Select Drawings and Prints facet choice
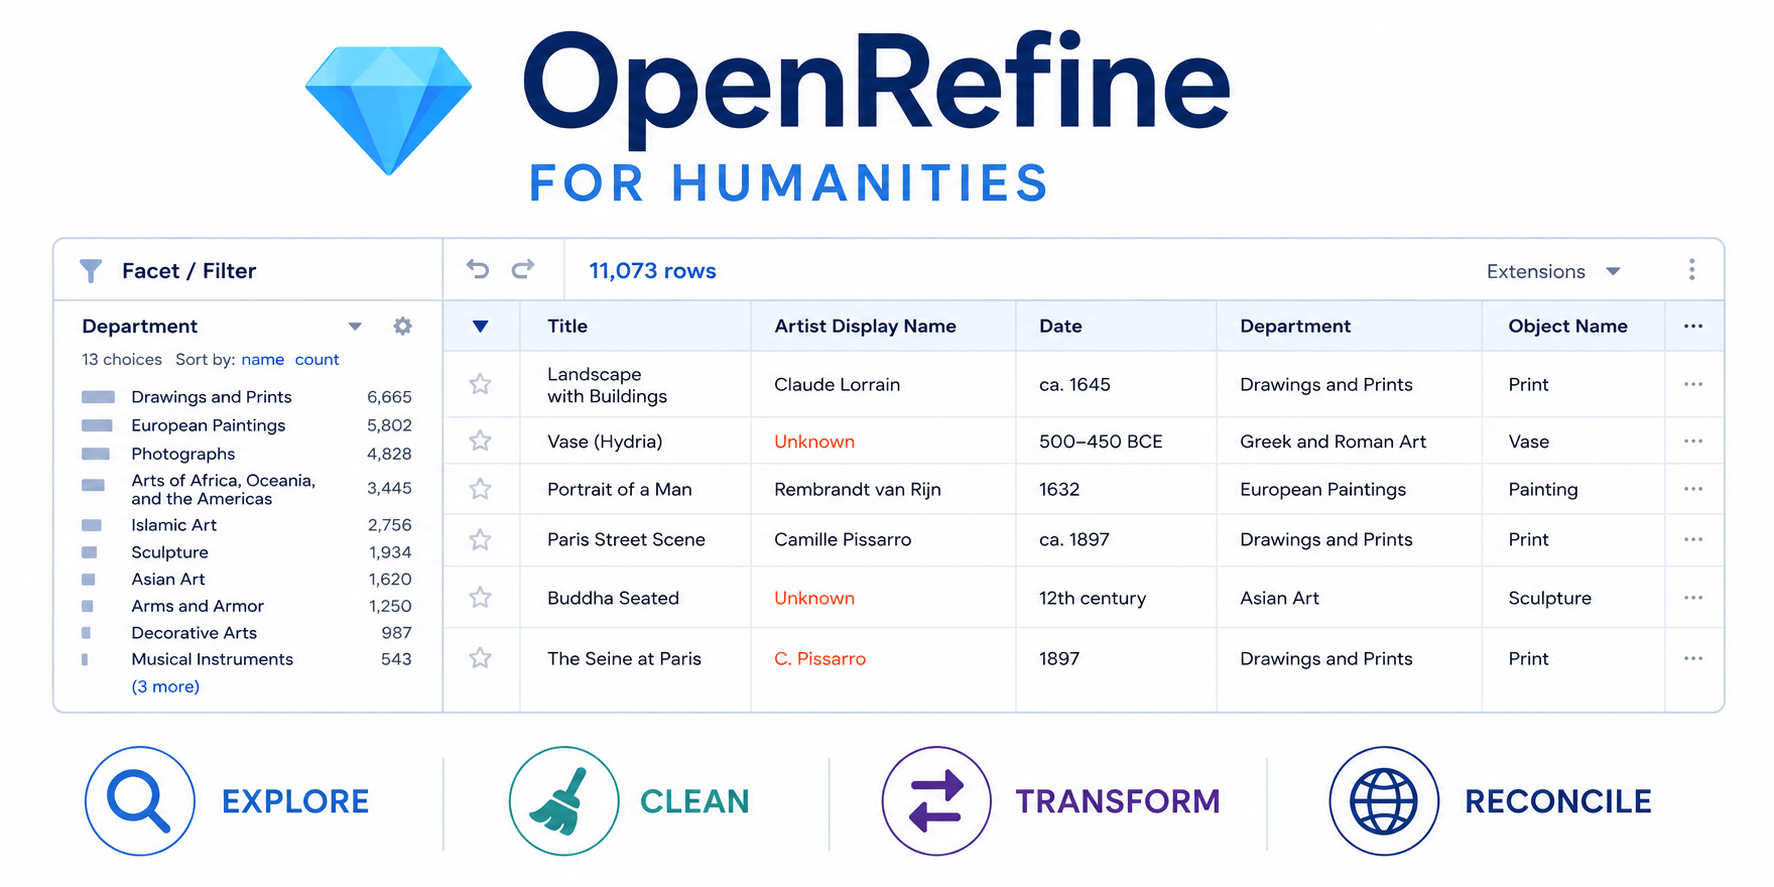This screenshot has height=887, width=1774. 211,397
